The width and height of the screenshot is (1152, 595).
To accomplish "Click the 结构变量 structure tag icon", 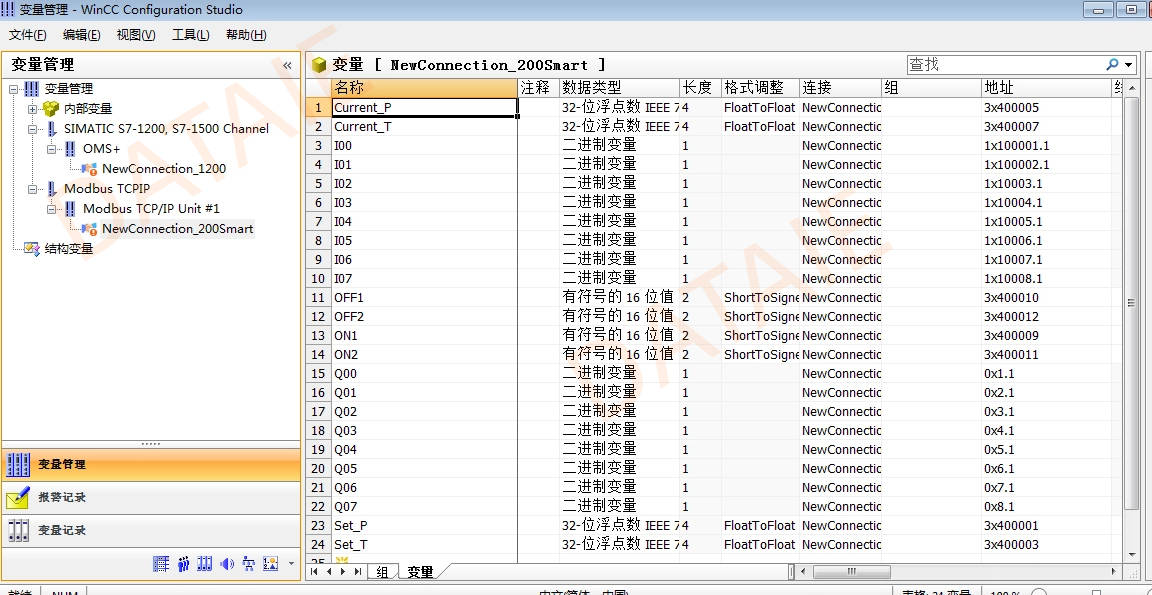I will pos(32,249).
